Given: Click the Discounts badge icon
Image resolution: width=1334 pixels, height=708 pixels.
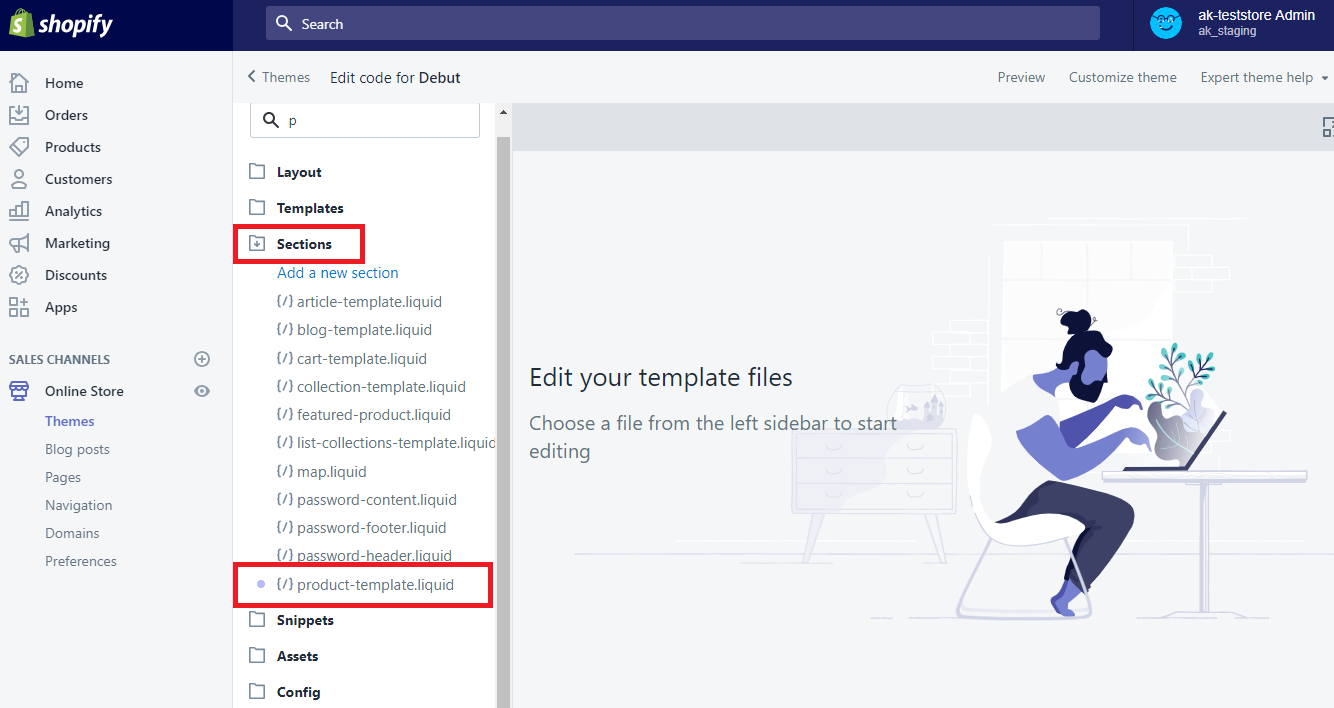Looking at the screenshot, I should tap(19, 275).
